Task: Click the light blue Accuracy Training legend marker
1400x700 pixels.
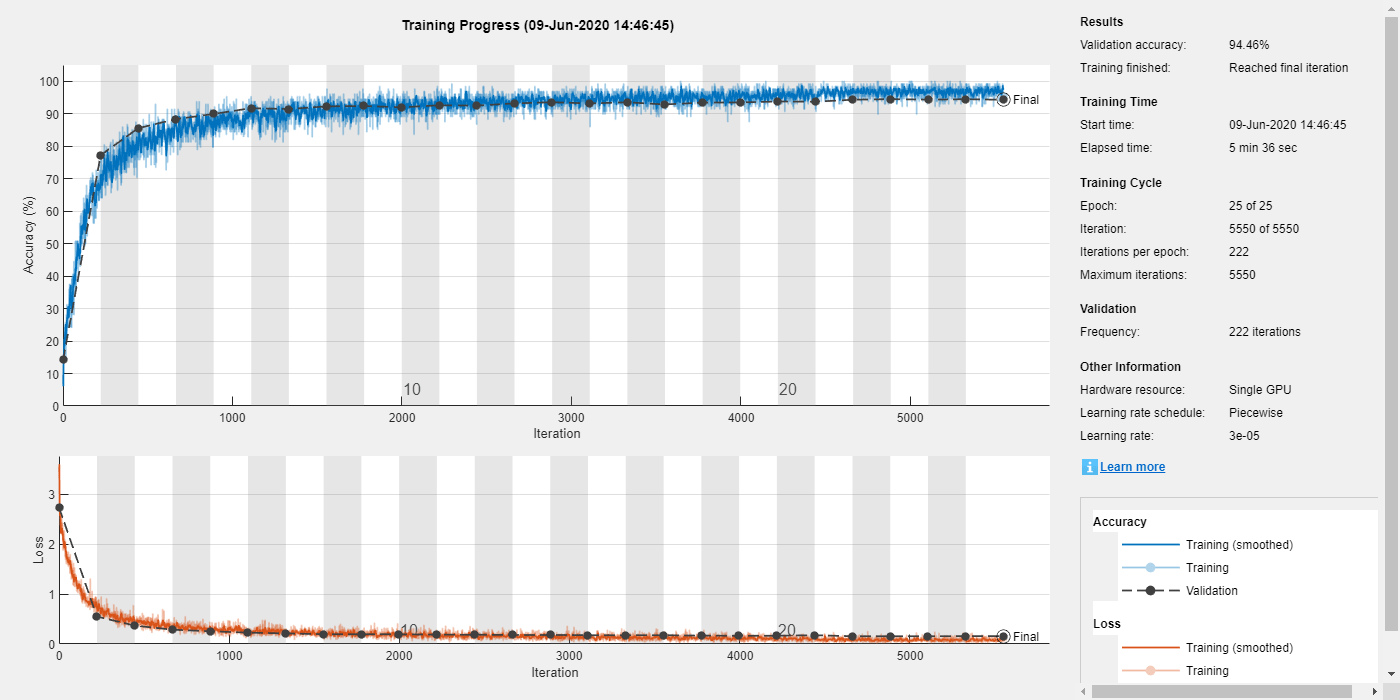Action: (x=1150, y=568)
